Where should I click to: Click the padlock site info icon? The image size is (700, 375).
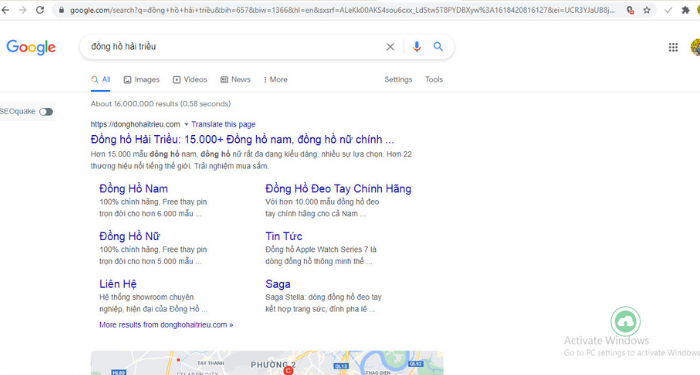point(62,10)
